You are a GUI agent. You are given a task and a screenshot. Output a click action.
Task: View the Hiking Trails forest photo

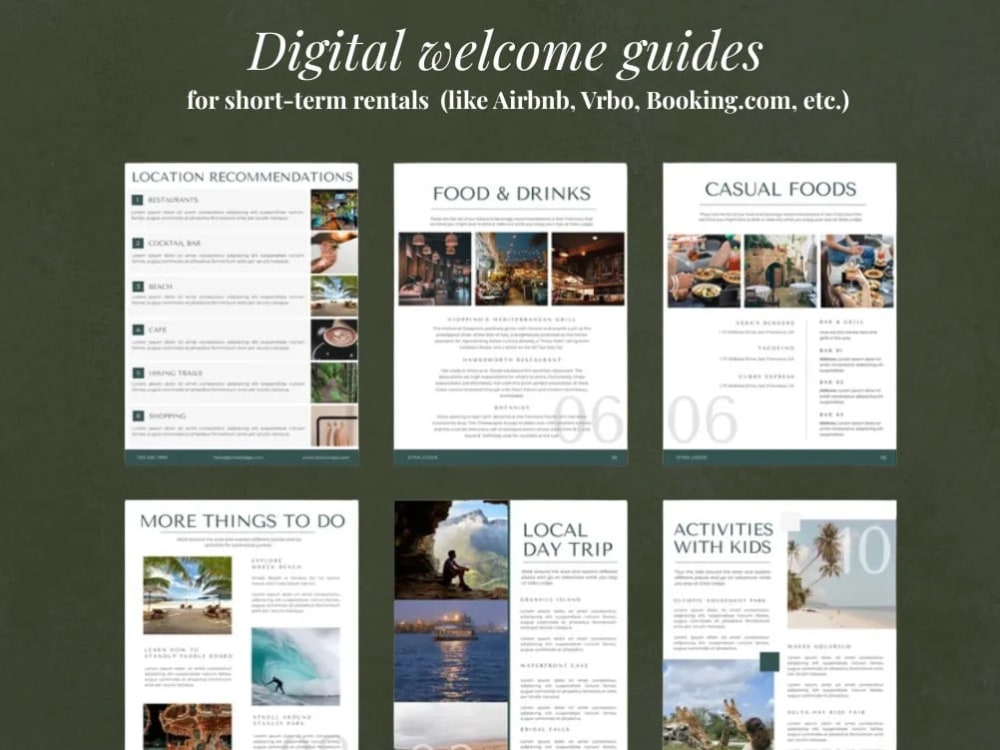click(334, 383)
